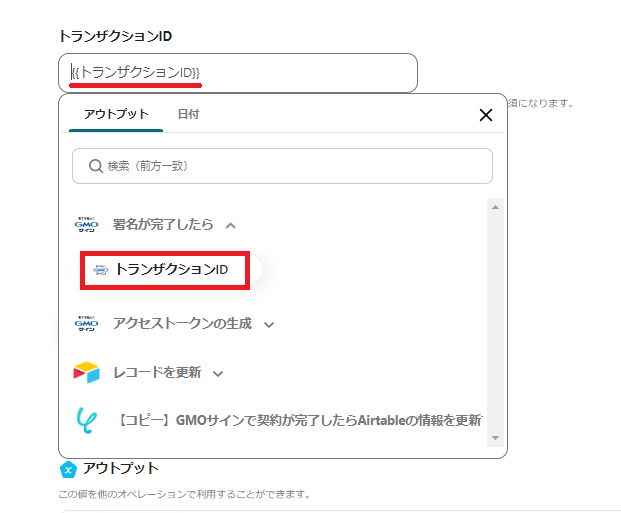Click the GMO Sign icon beside アクセストークンの生成
The image size is (621, 513).
[86, 324]
